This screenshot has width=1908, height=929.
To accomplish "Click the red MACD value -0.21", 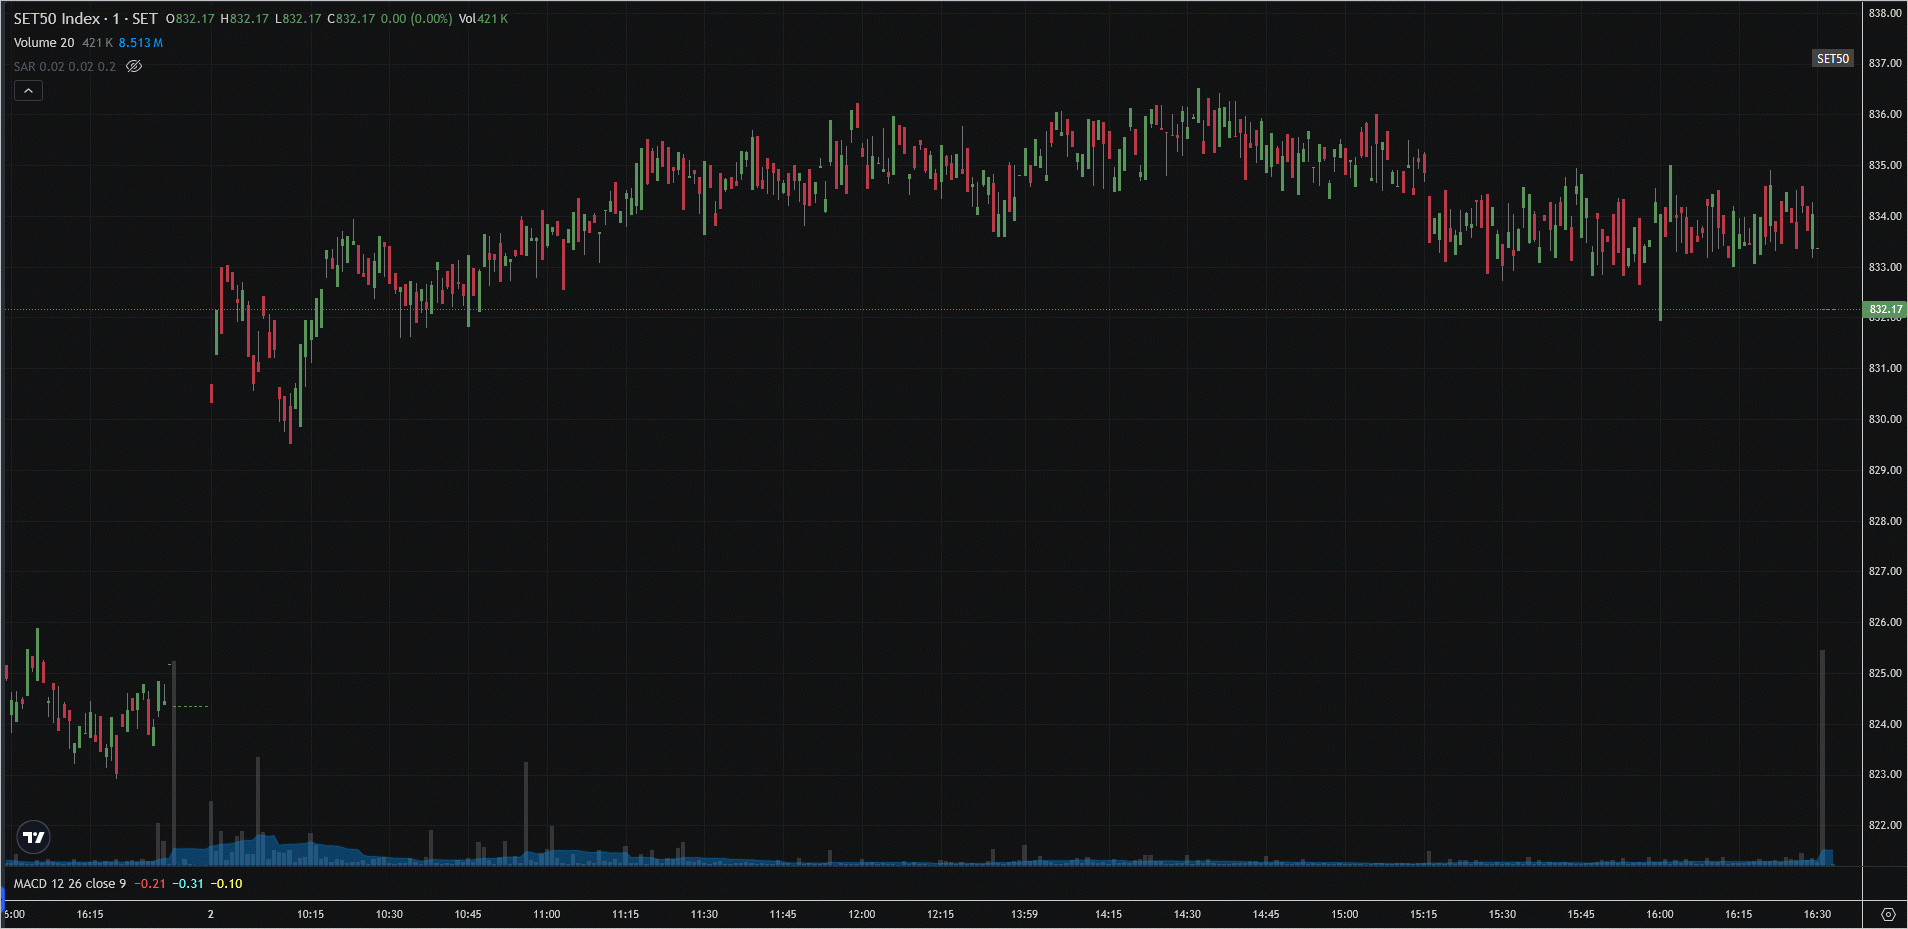I will pyautogui.click(x=150, y=884).
